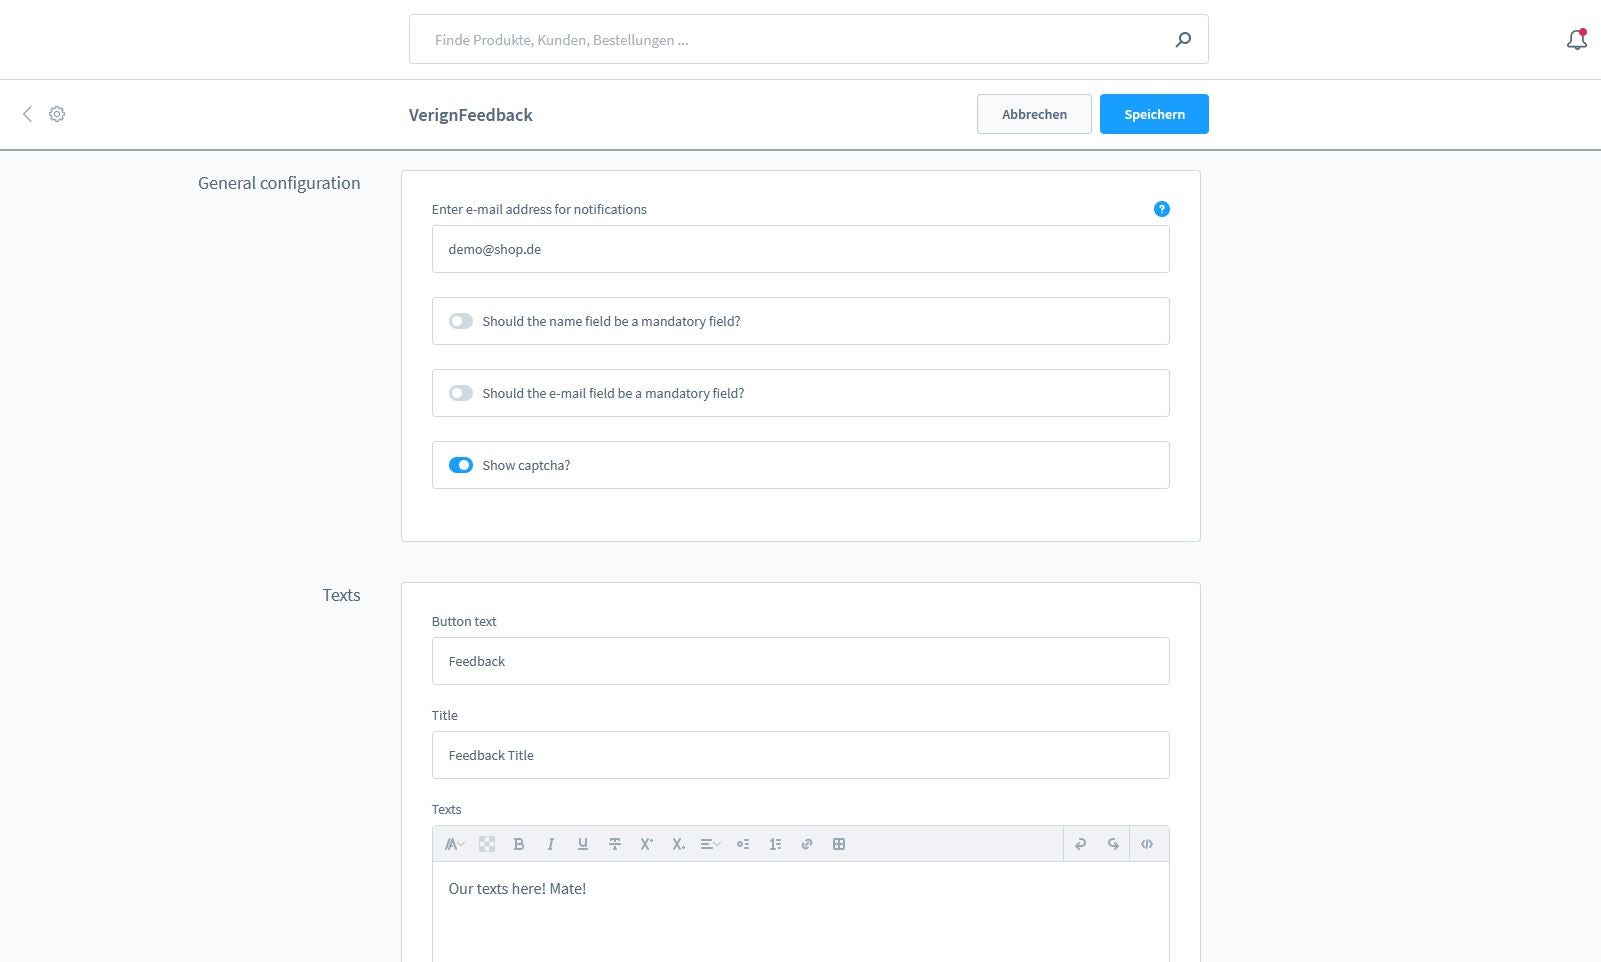The height and width of the screenshot is (962, 1601).
Task: Disable the Show captcha toggle
Action: (461, 465)
